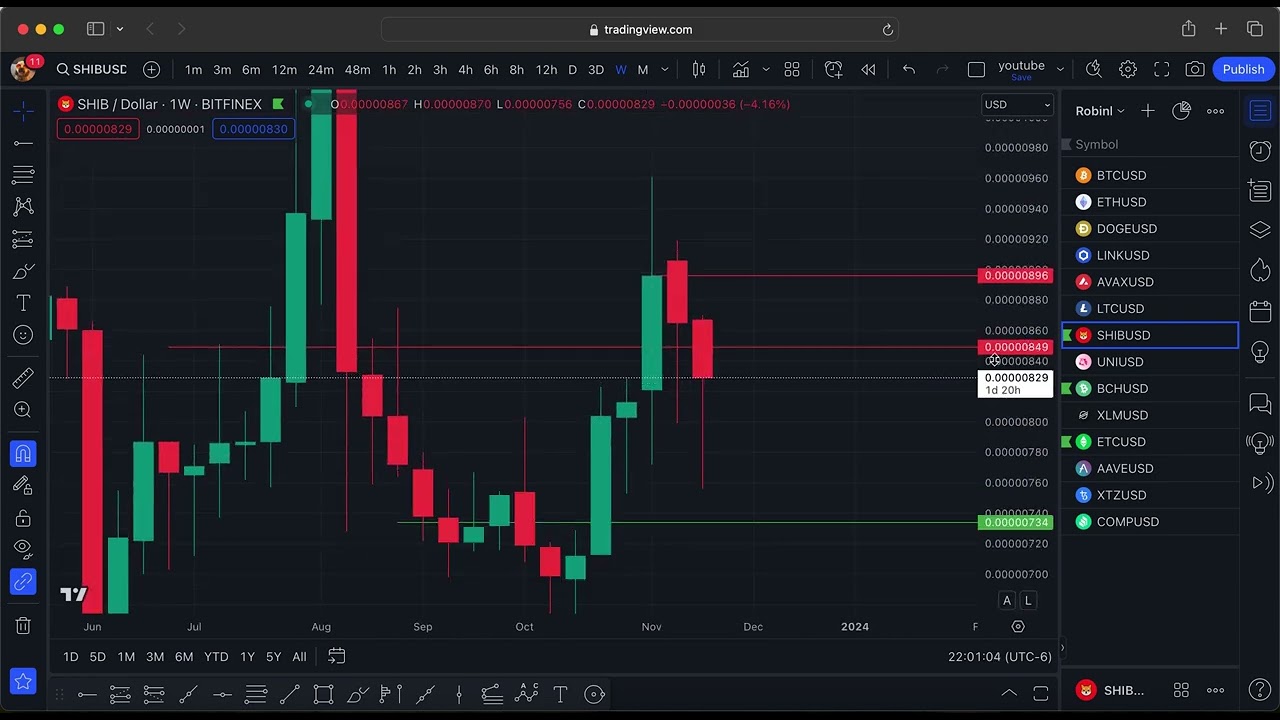Select the D daily timeframe
This screenshot has width=1280, height=720.
(x=572, y=69)
